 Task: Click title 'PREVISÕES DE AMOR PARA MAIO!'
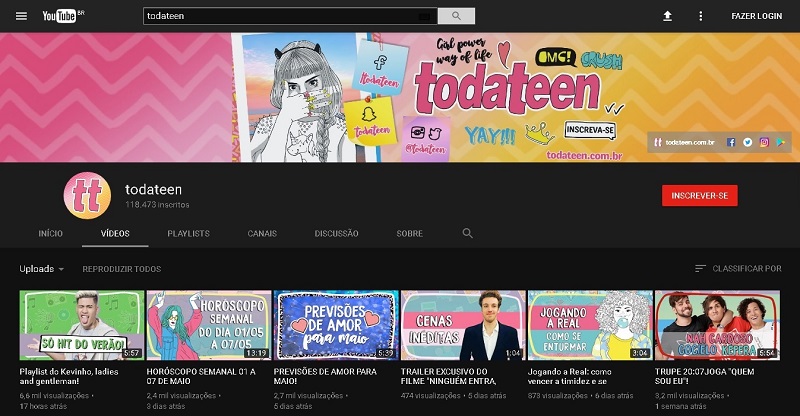[325, 376]
